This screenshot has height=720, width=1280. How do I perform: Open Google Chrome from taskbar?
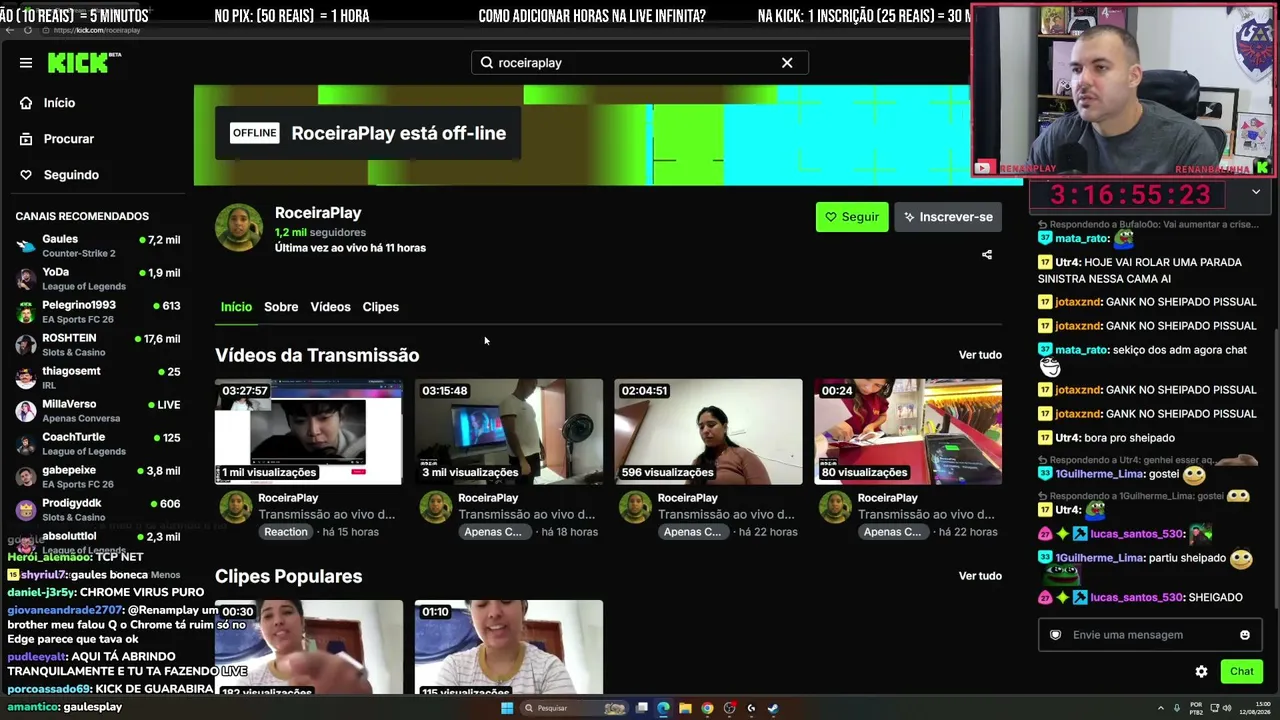pyautogui.click(x=707, y=708)
